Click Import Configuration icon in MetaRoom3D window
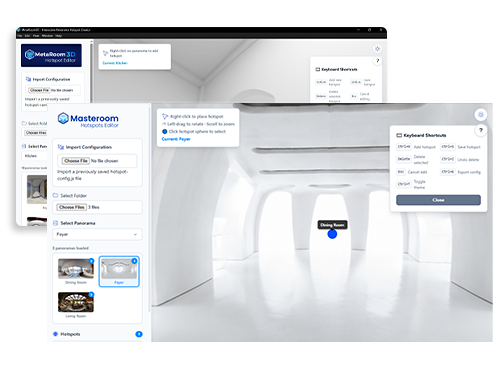 click(28, 79)
